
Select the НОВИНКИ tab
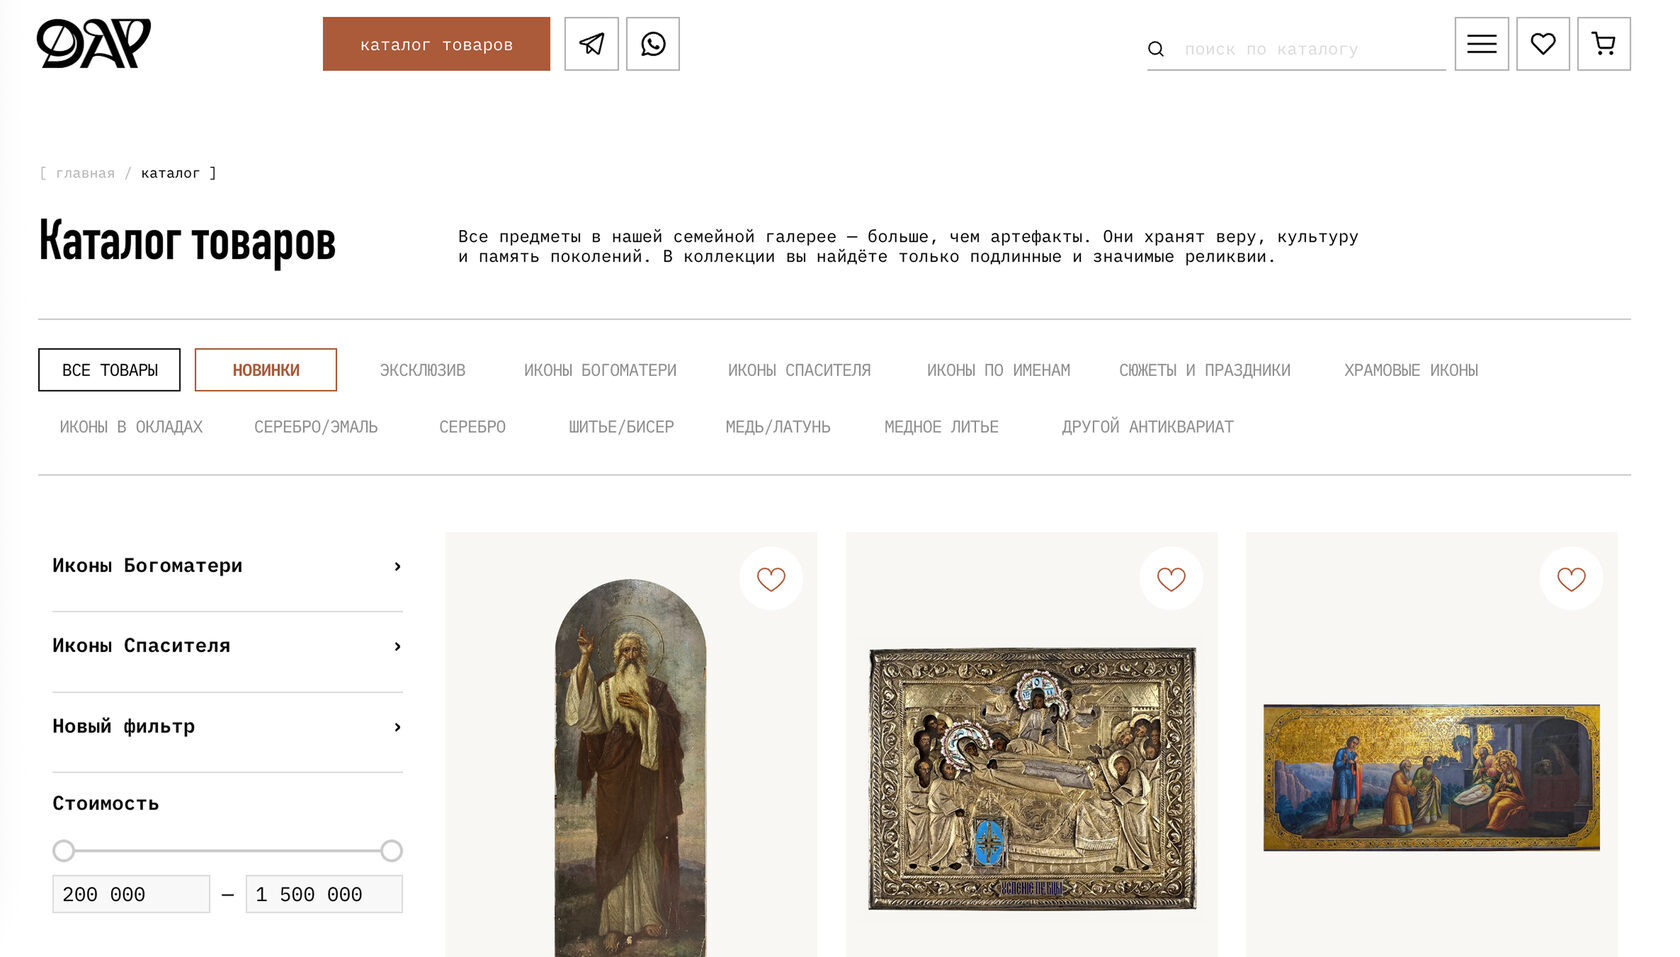(266, 370)
